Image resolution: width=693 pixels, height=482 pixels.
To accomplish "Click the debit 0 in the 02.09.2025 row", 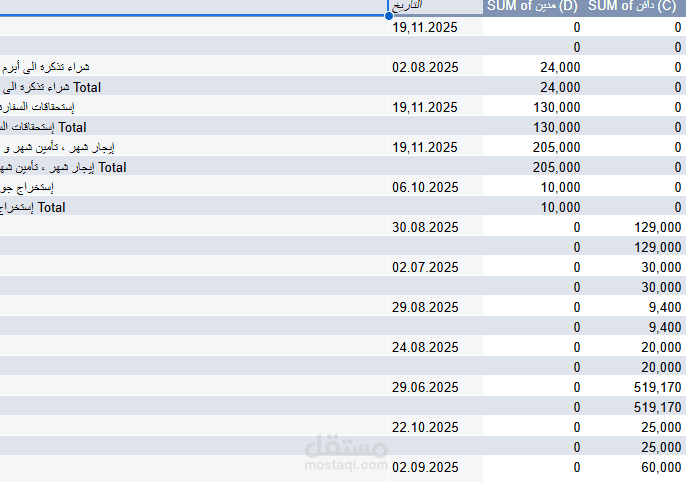I will click(x=577, y=467).
